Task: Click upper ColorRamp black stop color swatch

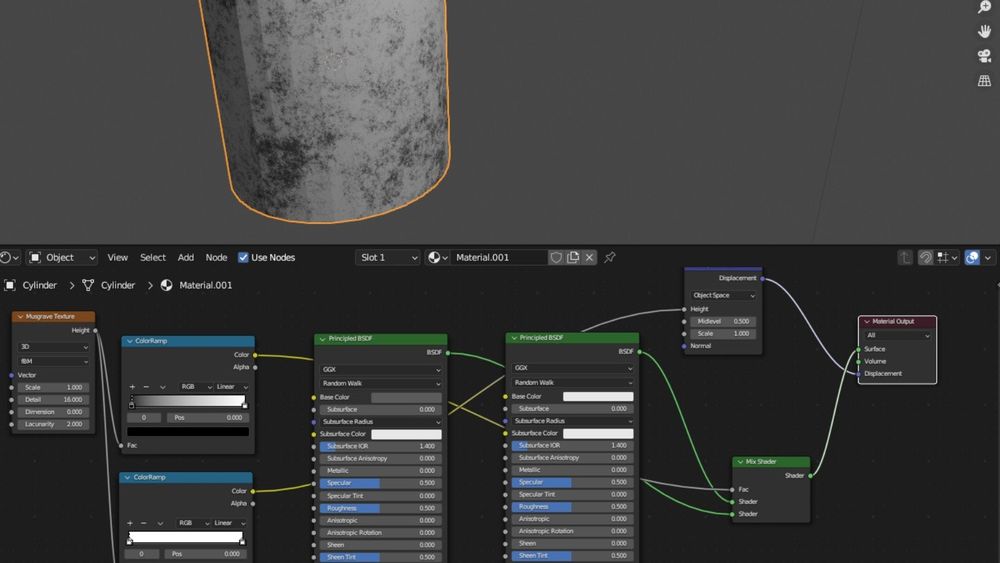Action: (x=188, y=432)
